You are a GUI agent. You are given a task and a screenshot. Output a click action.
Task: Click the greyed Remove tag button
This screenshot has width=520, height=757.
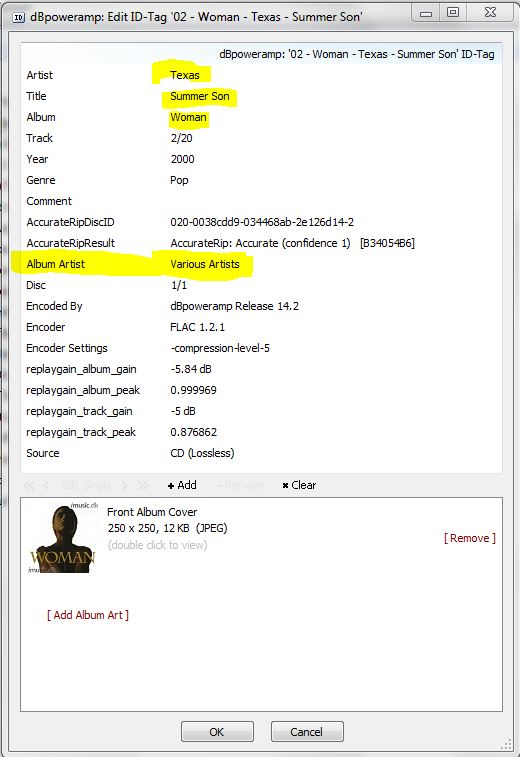(x=240, y=485)
